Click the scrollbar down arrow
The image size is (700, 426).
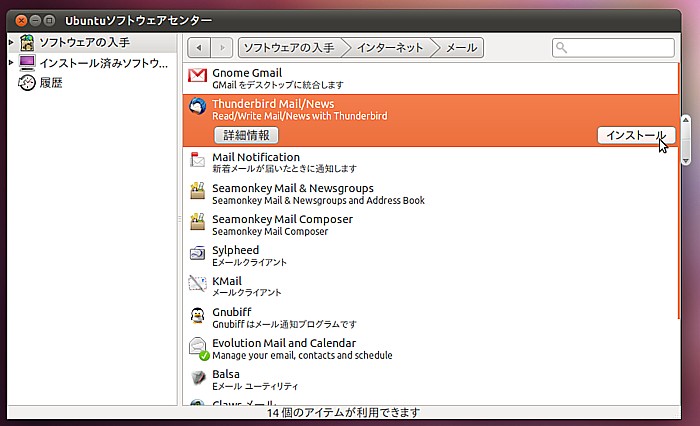[686, 160]
